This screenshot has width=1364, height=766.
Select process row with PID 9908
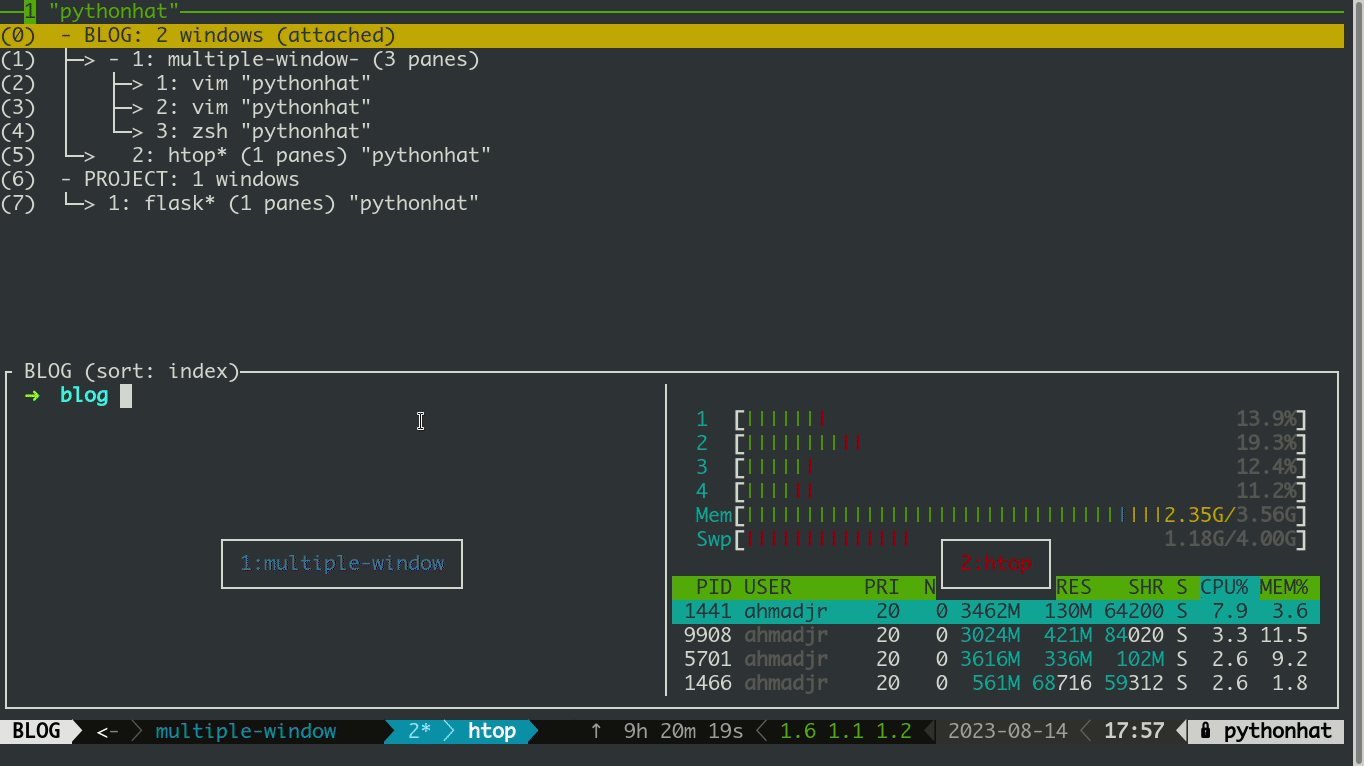[995, 635]
